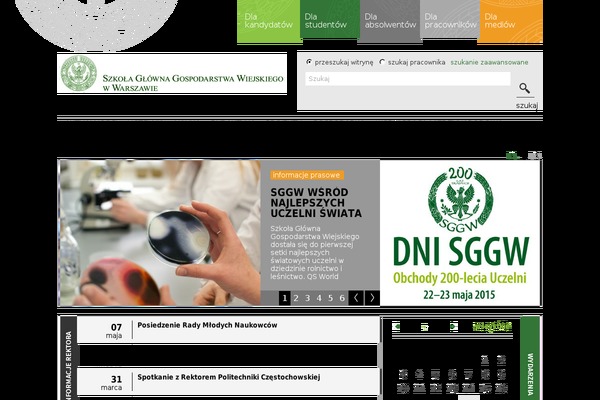Open the Dla studentów section tab

(x=329, y=19)
